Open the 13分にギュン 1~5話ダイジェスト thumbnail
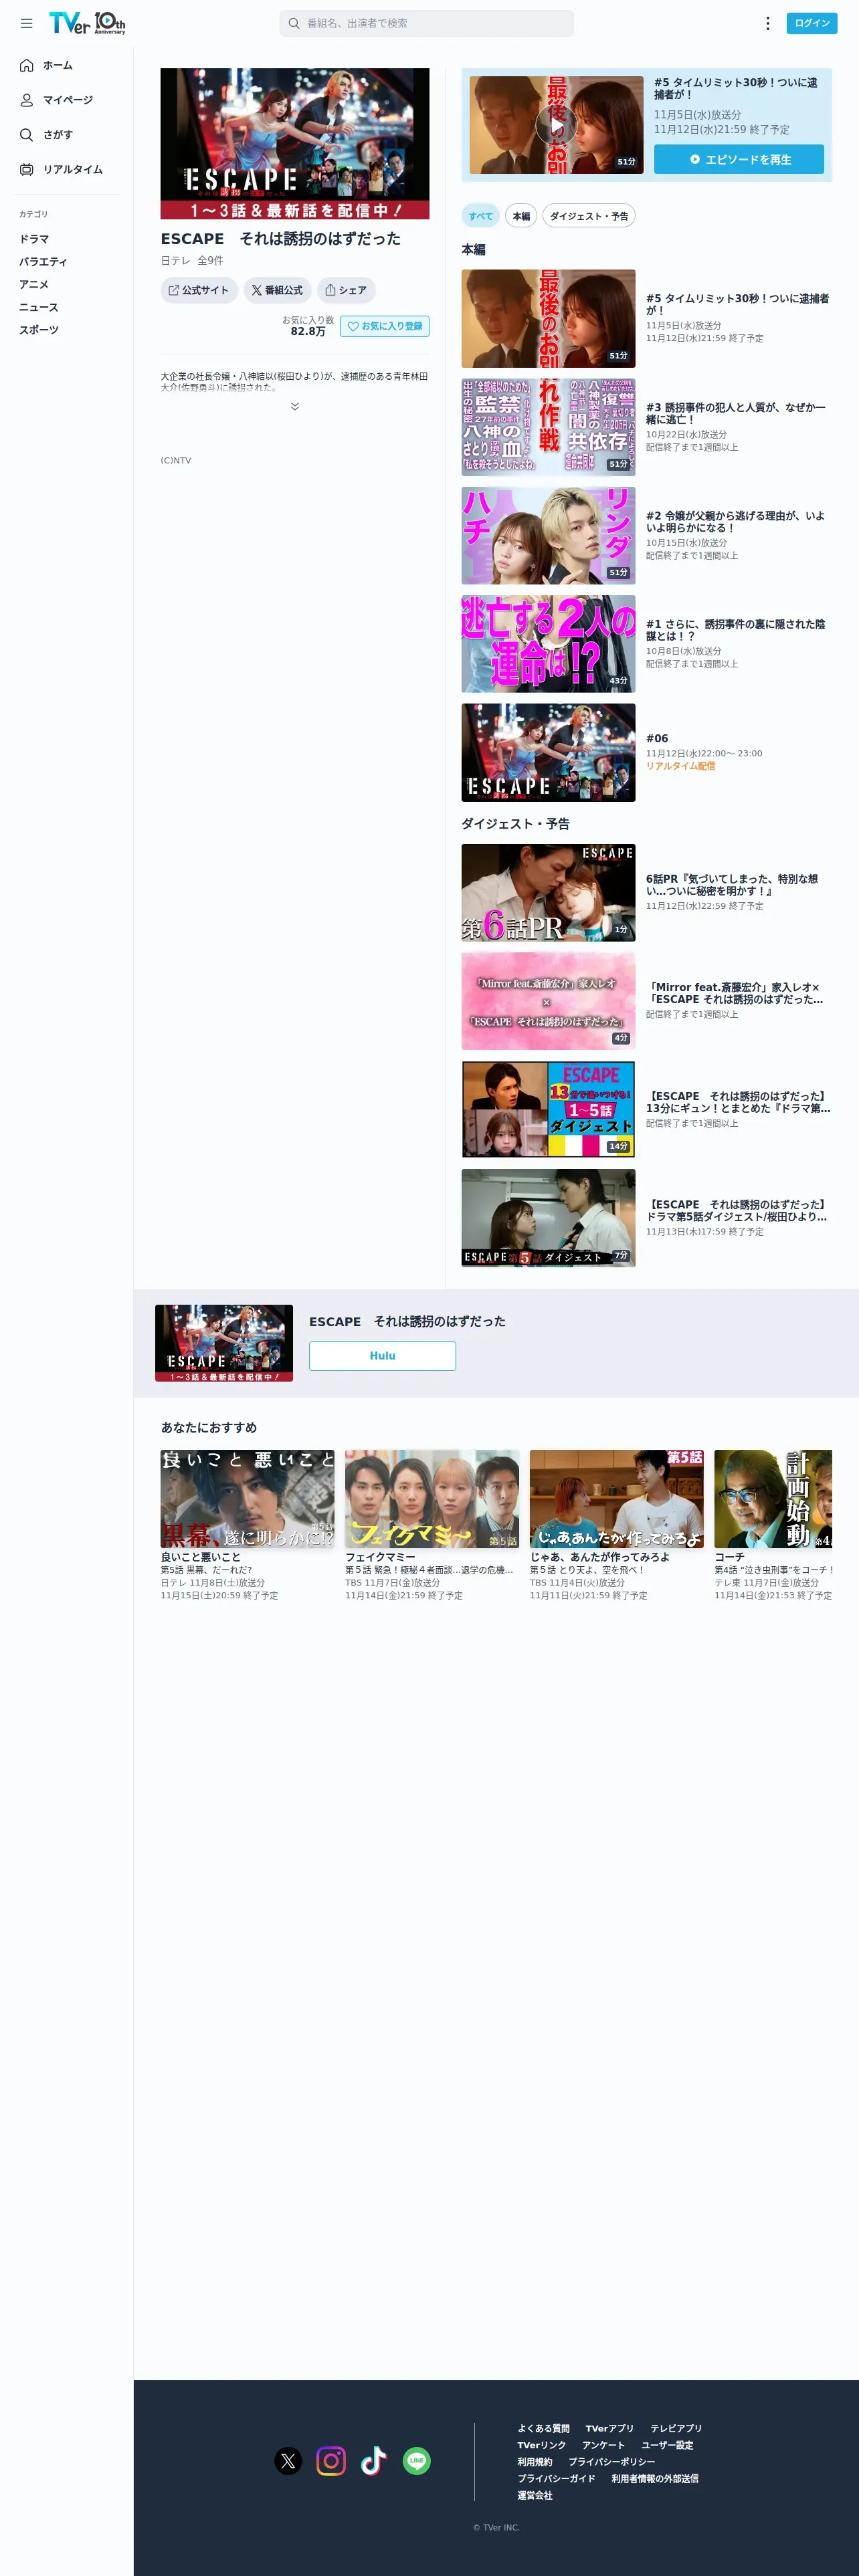 pos(548,1110)
